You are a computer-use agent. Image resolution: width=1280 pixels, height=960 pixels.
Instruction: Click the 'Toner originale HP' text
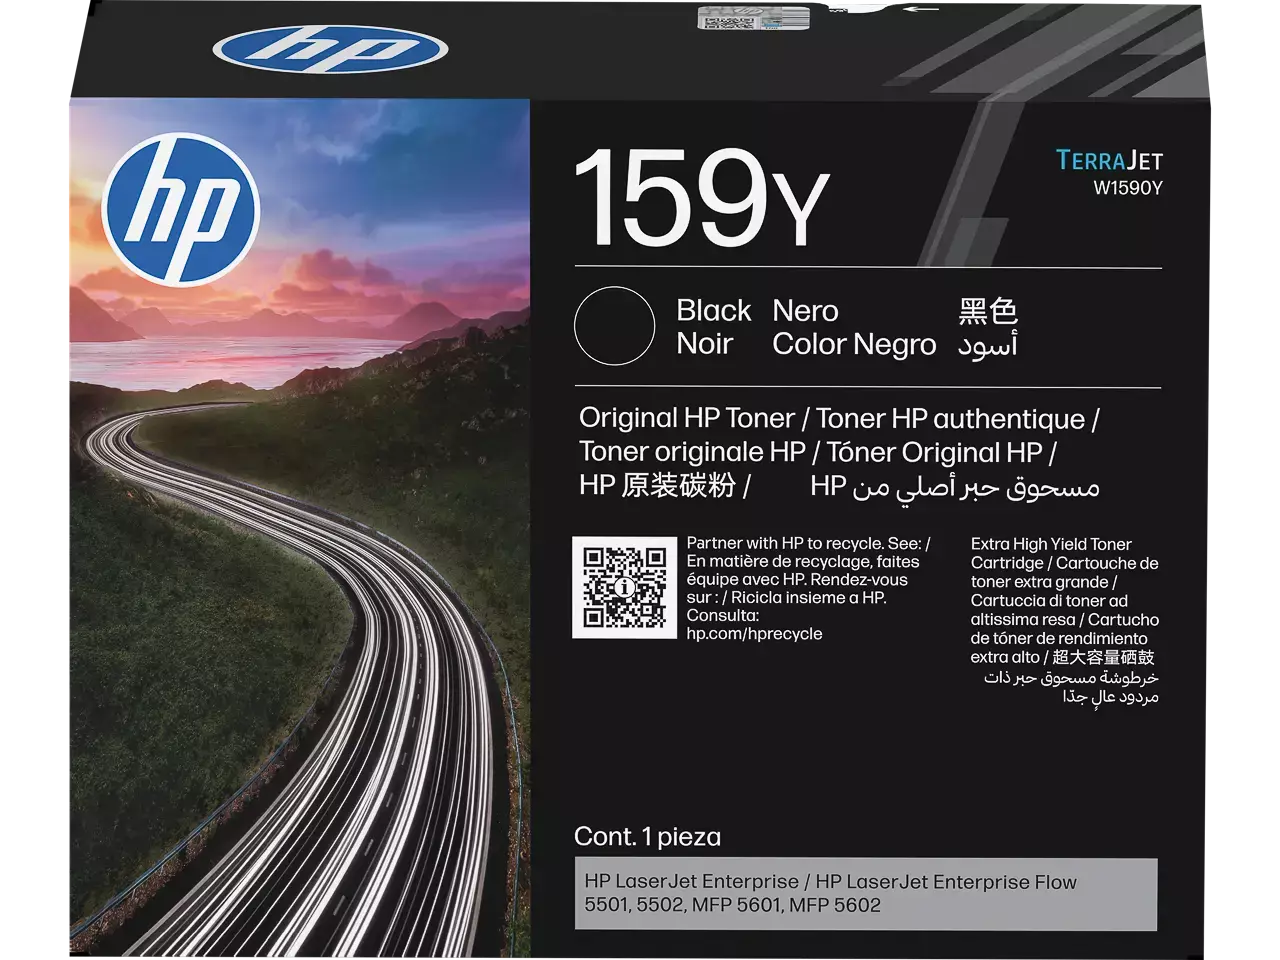tap(692, 452)
